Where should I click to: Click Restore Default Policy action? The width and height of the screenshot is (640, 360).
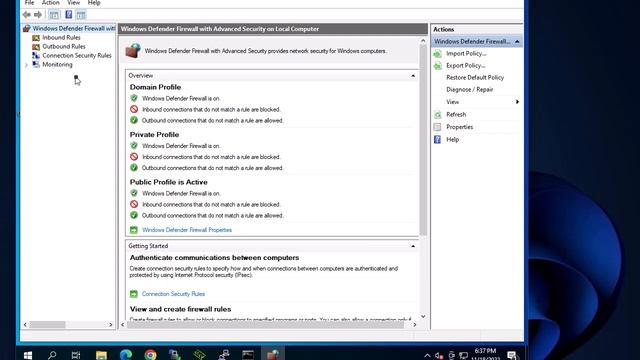pyautogui.click(x=475, y=78)
